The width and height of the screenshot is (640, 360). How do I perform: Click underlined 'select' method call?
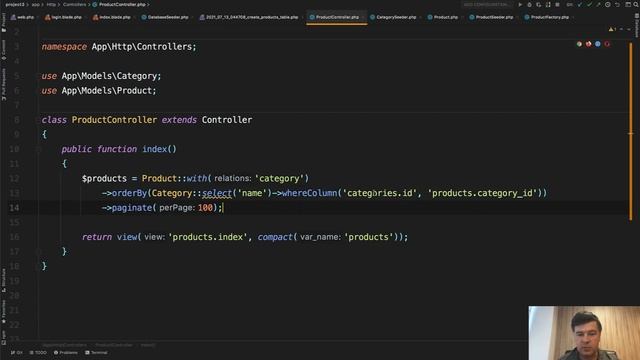(x=217, y=193)
